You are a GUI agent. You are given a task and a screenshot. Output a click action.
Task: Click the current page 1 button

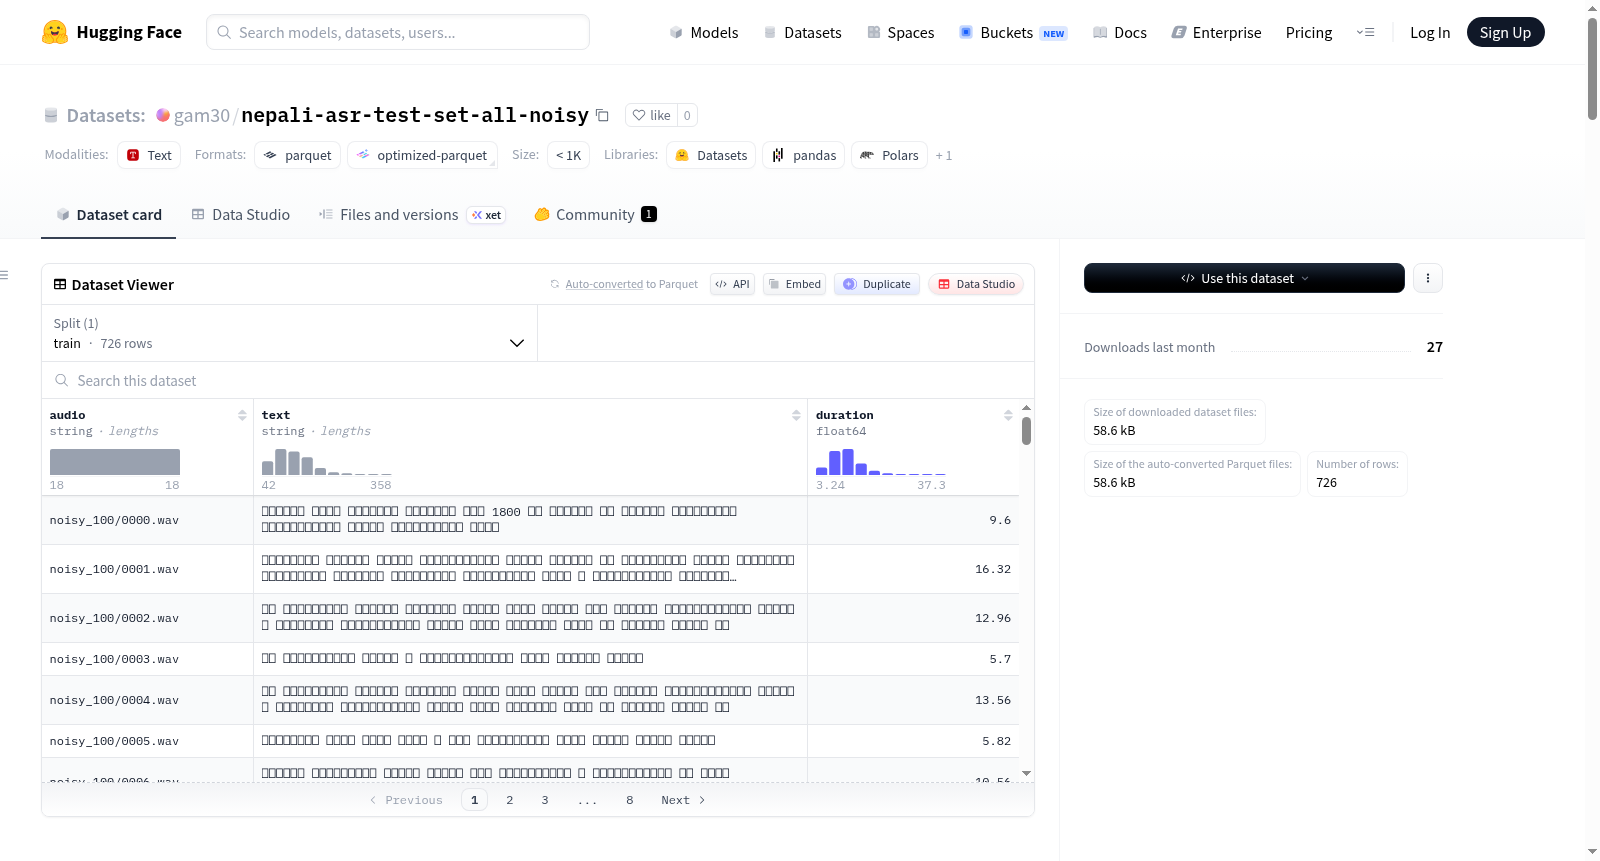(474, 800)
